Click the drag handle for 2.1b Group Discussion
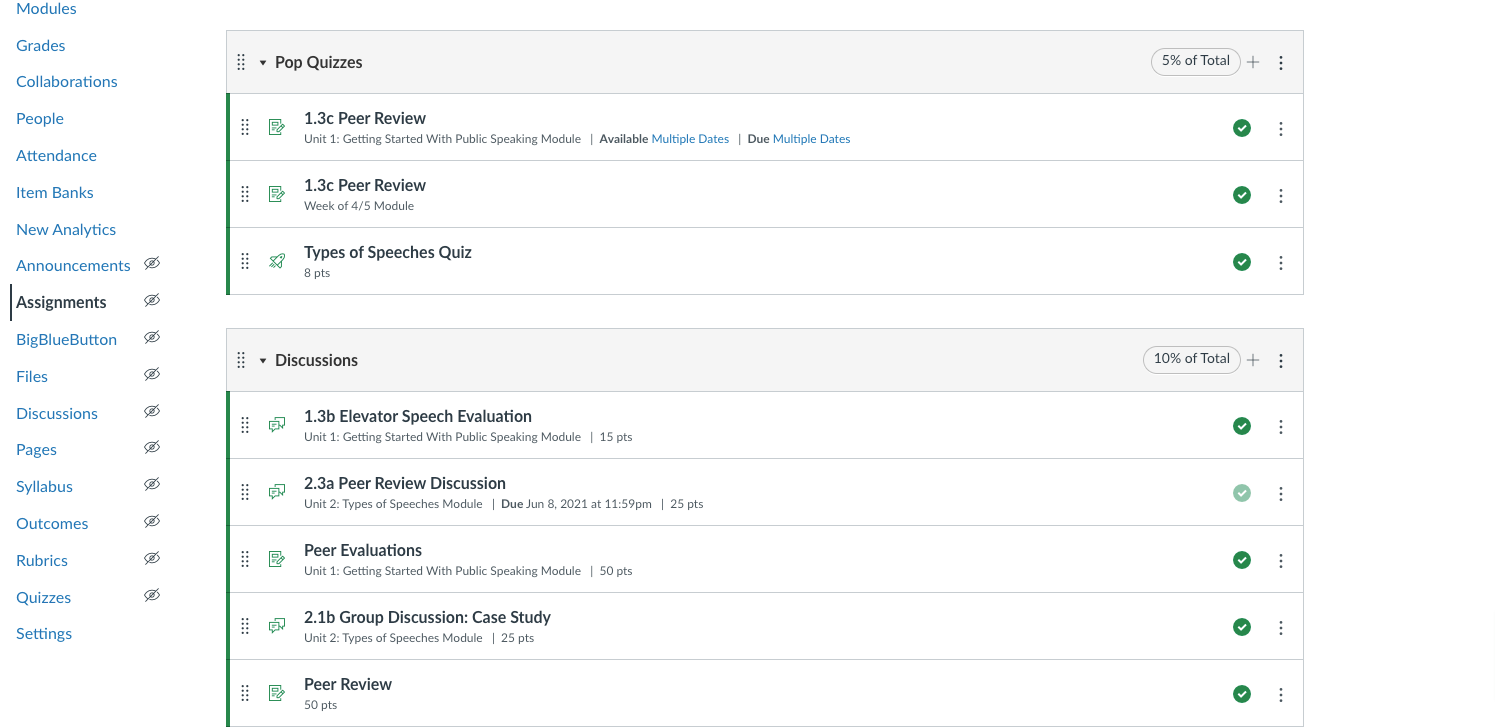 pyautogui.click(x=245, y=627)
